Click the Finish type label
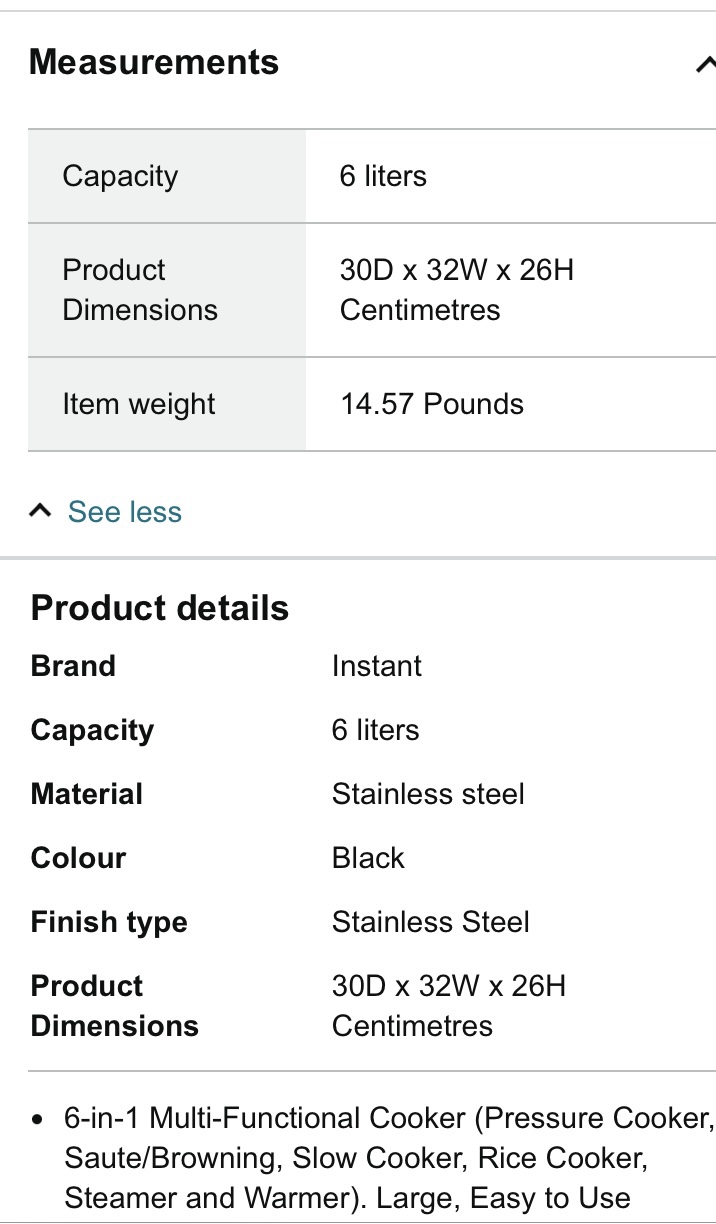 point(109,922)
